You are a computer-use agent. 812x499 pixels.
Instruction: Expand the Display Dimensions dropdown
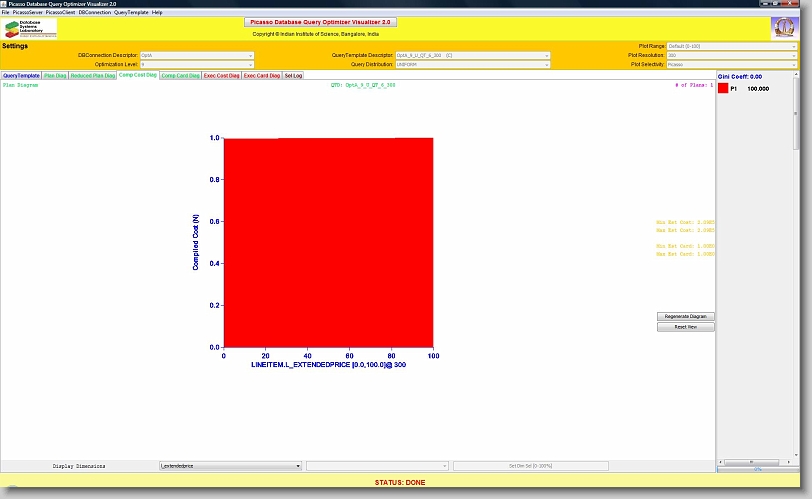tap(230, 466)
